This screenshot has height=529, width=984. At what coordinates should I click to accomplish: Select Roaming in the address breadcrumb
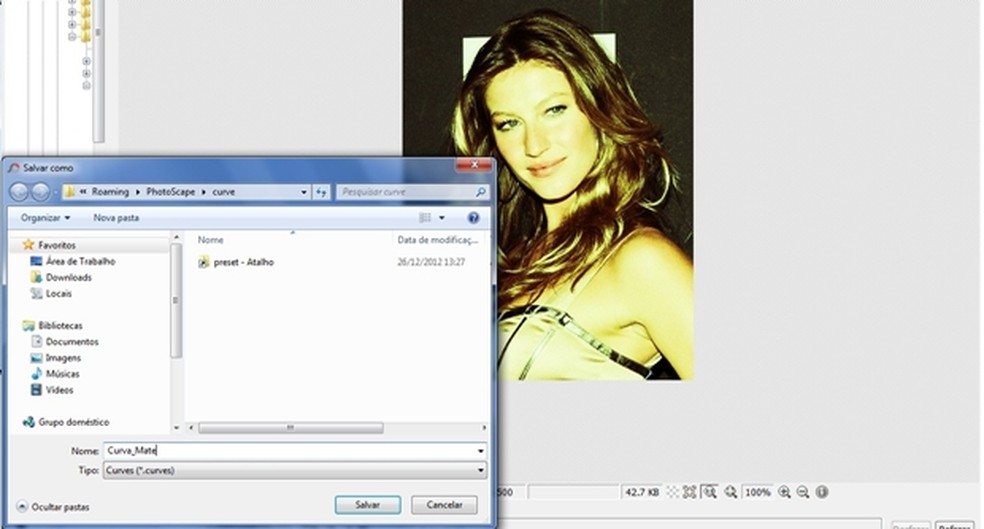coord(110,192)
